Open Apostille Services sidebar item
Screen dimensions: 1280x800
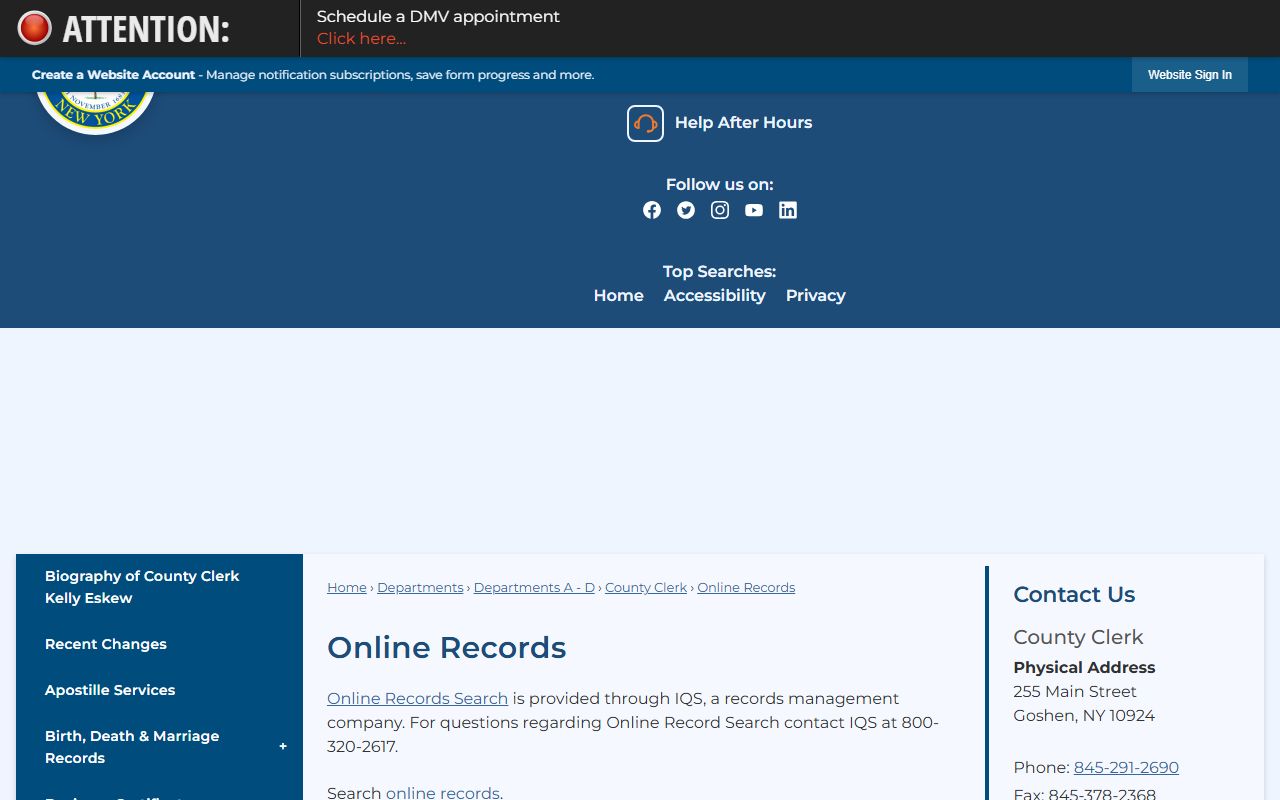[110, 690]
